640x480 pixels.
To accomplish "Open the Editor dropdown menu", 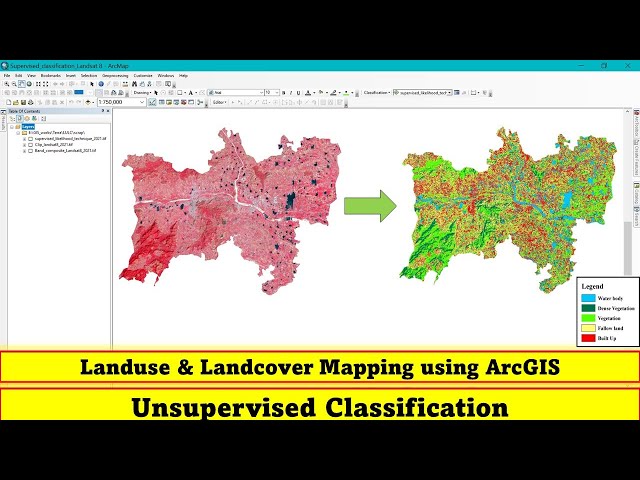I will [220, 102].
